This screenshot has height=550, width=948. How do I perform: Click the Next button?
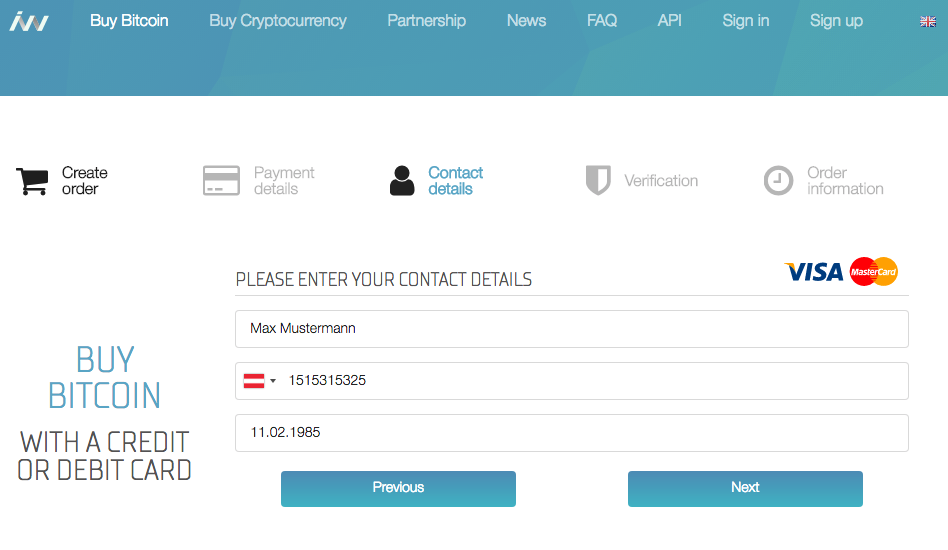(x=745, y=489)
